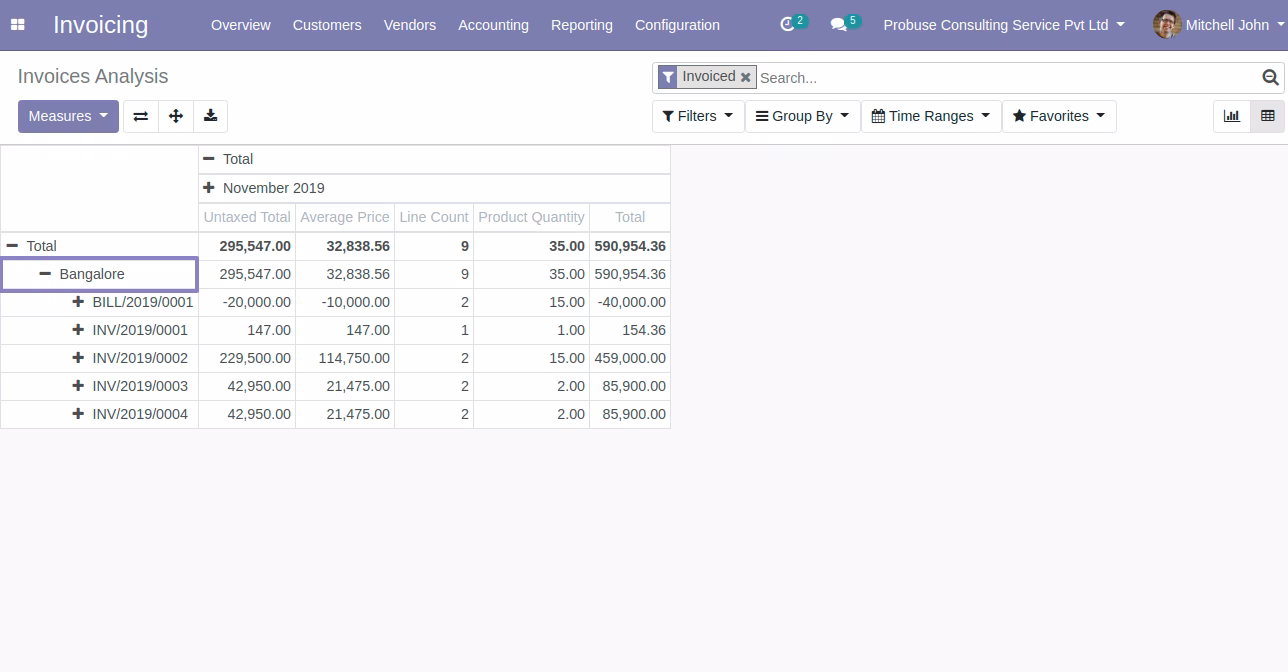Open the company switcher Probuse Consulting
1288x672 pixels.
point(1004,25)
